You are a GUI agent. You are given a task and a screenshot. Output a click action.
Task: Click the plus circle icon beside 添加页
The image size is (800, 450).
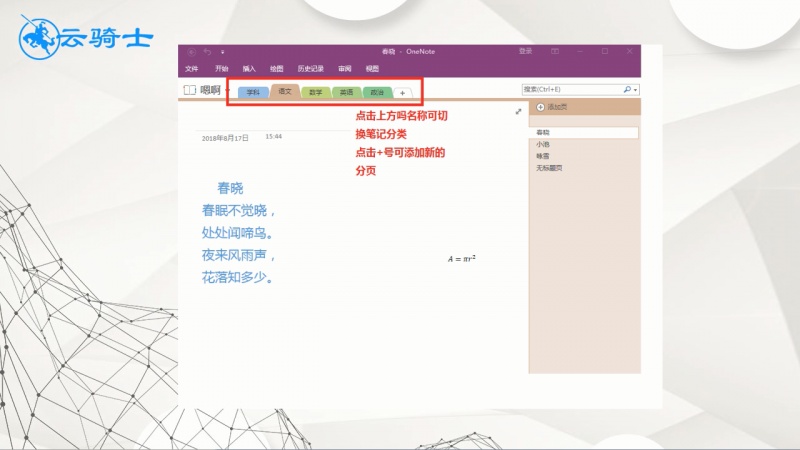[x=540, y=107]
